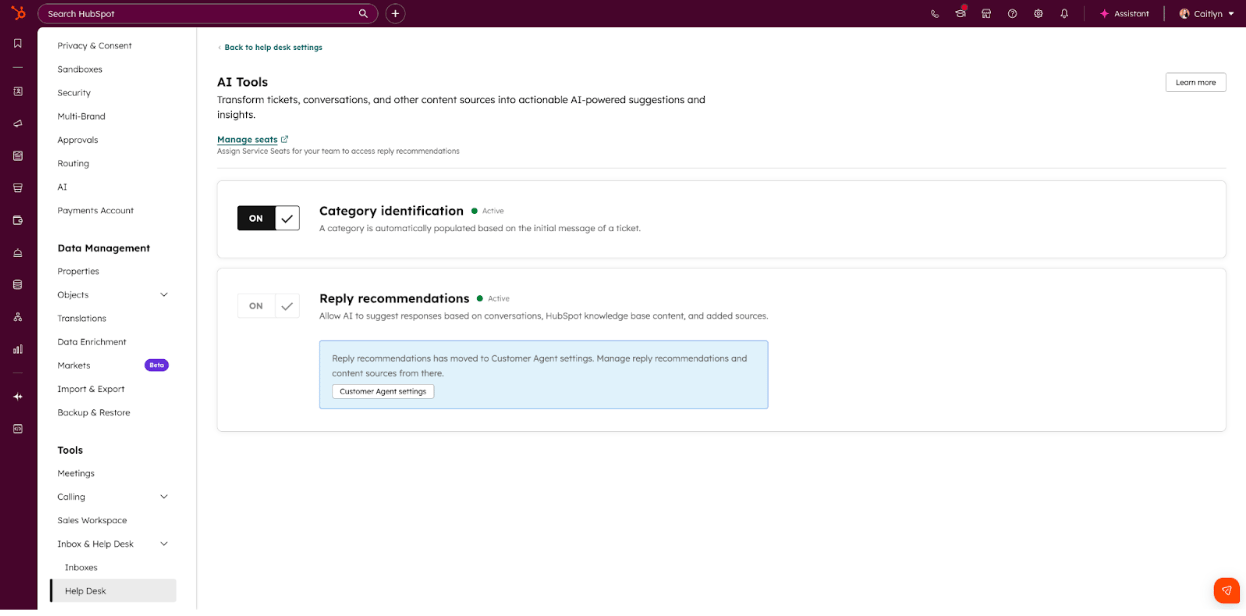Image resolution: width=1246 pixels, height=616 pixels.
Task: Open the Manage seats link
Action: pos(247,140)
